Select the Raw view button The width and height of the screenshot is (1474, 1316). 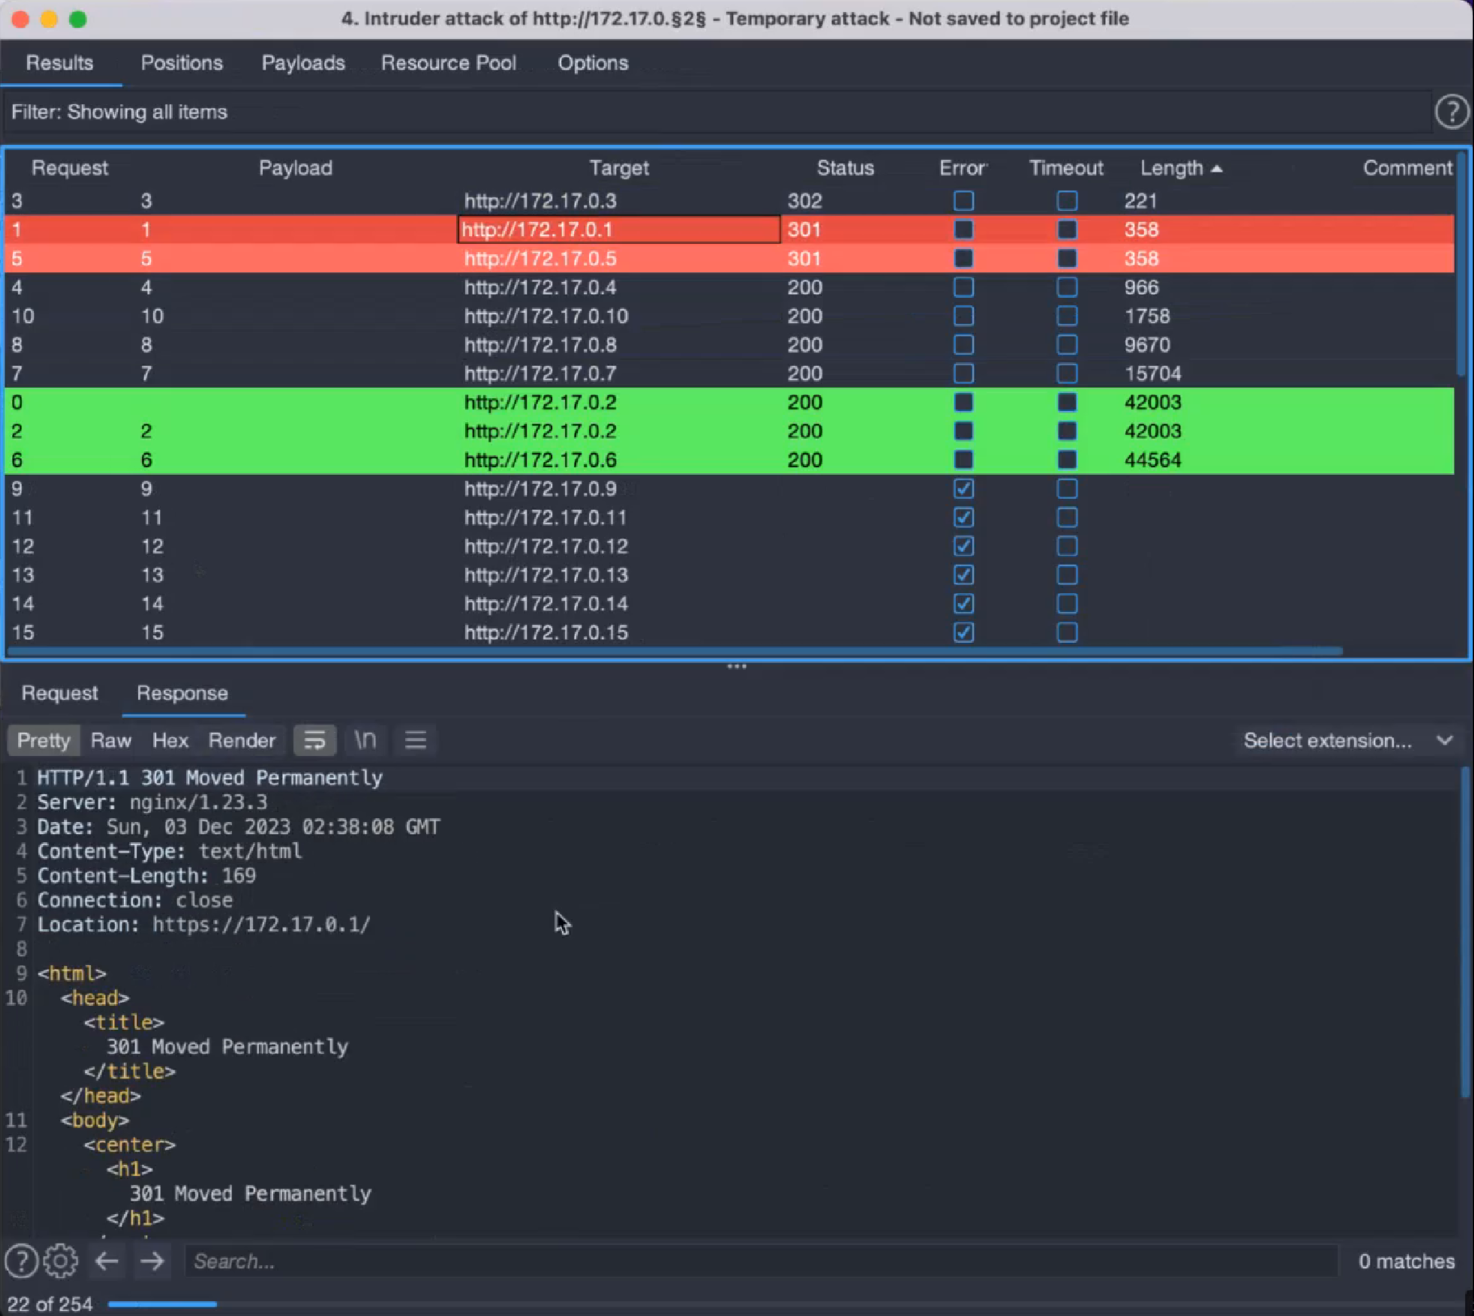[111, 740]
